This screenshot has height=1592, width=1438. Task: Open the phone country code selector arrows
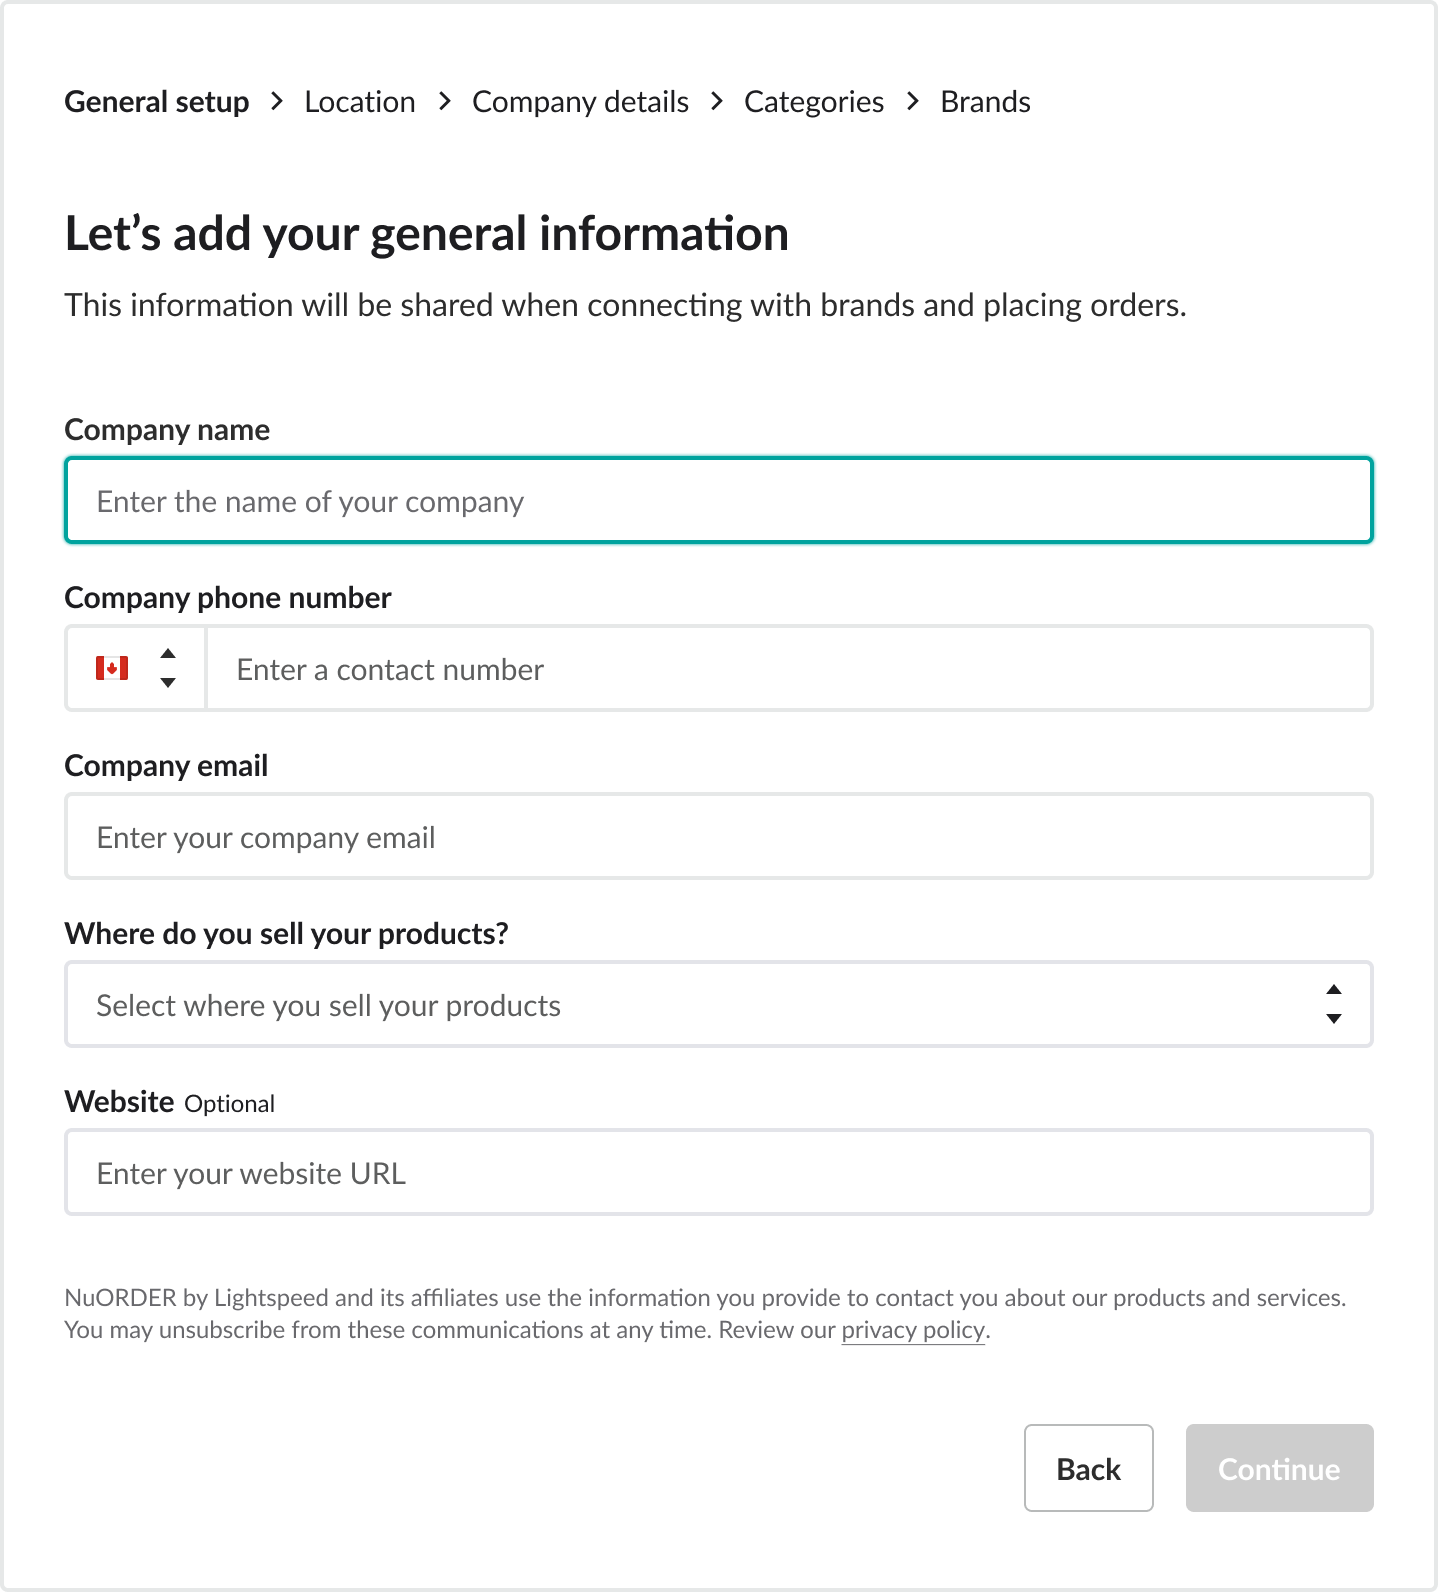(168, 668)
